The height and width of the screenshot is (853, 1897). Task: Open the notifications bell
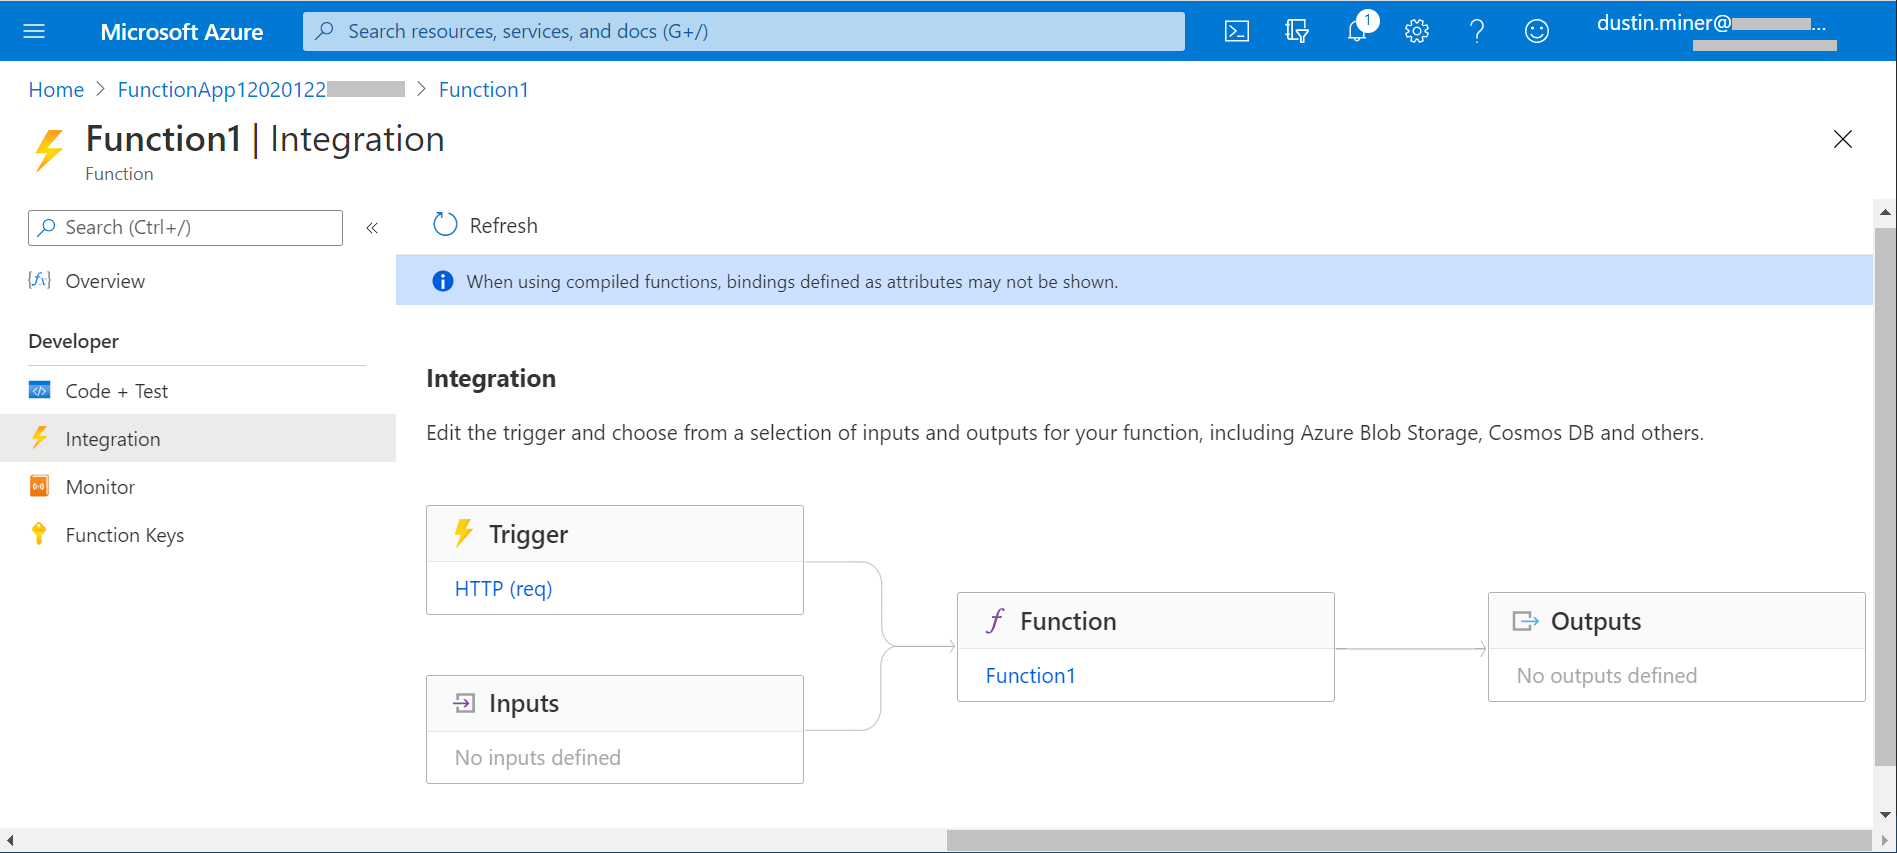[x=1357, y=30]
